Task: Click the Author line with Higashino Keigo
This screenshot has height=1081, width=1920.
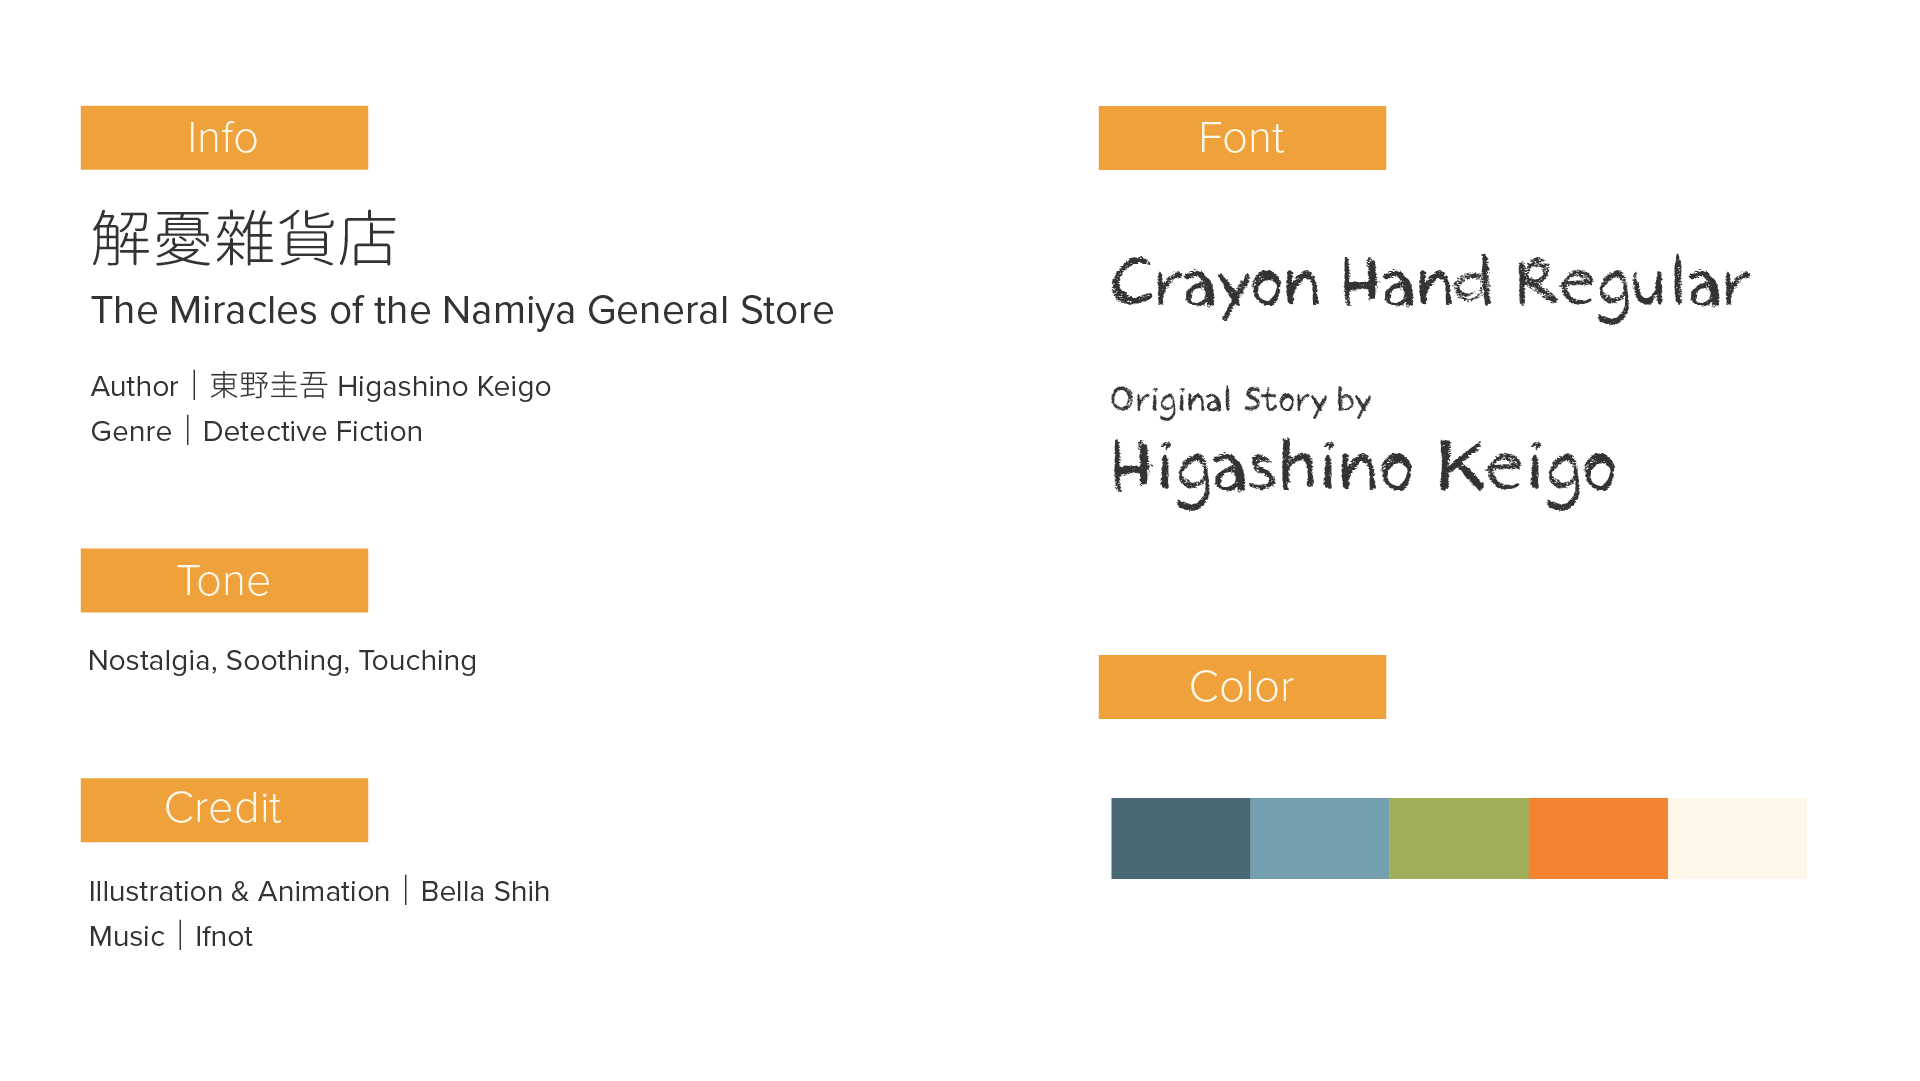Action: pyautogui.click(x=320, y=386)
